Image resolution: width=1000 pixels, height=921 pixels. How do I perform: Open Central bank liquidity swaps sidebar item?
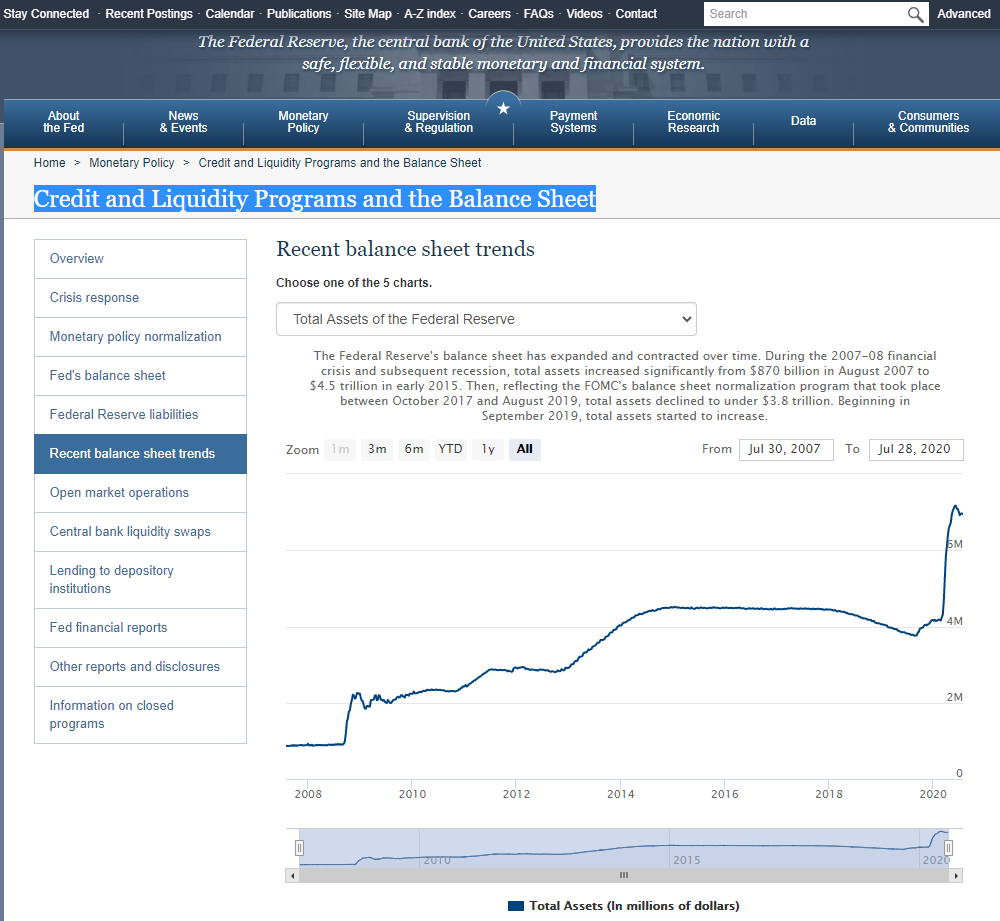click(140, 532)
